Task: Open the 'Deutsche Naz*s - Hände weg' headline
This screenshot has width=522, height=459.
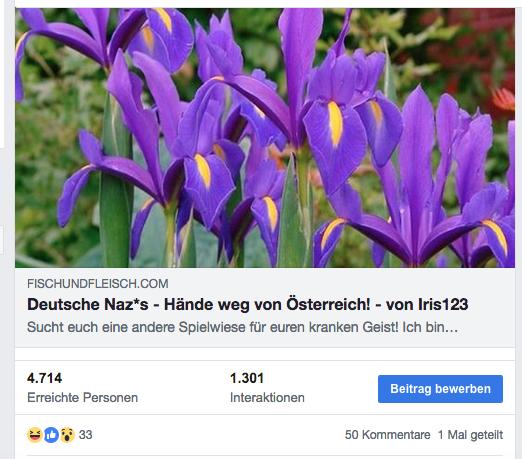Action: 248,304
